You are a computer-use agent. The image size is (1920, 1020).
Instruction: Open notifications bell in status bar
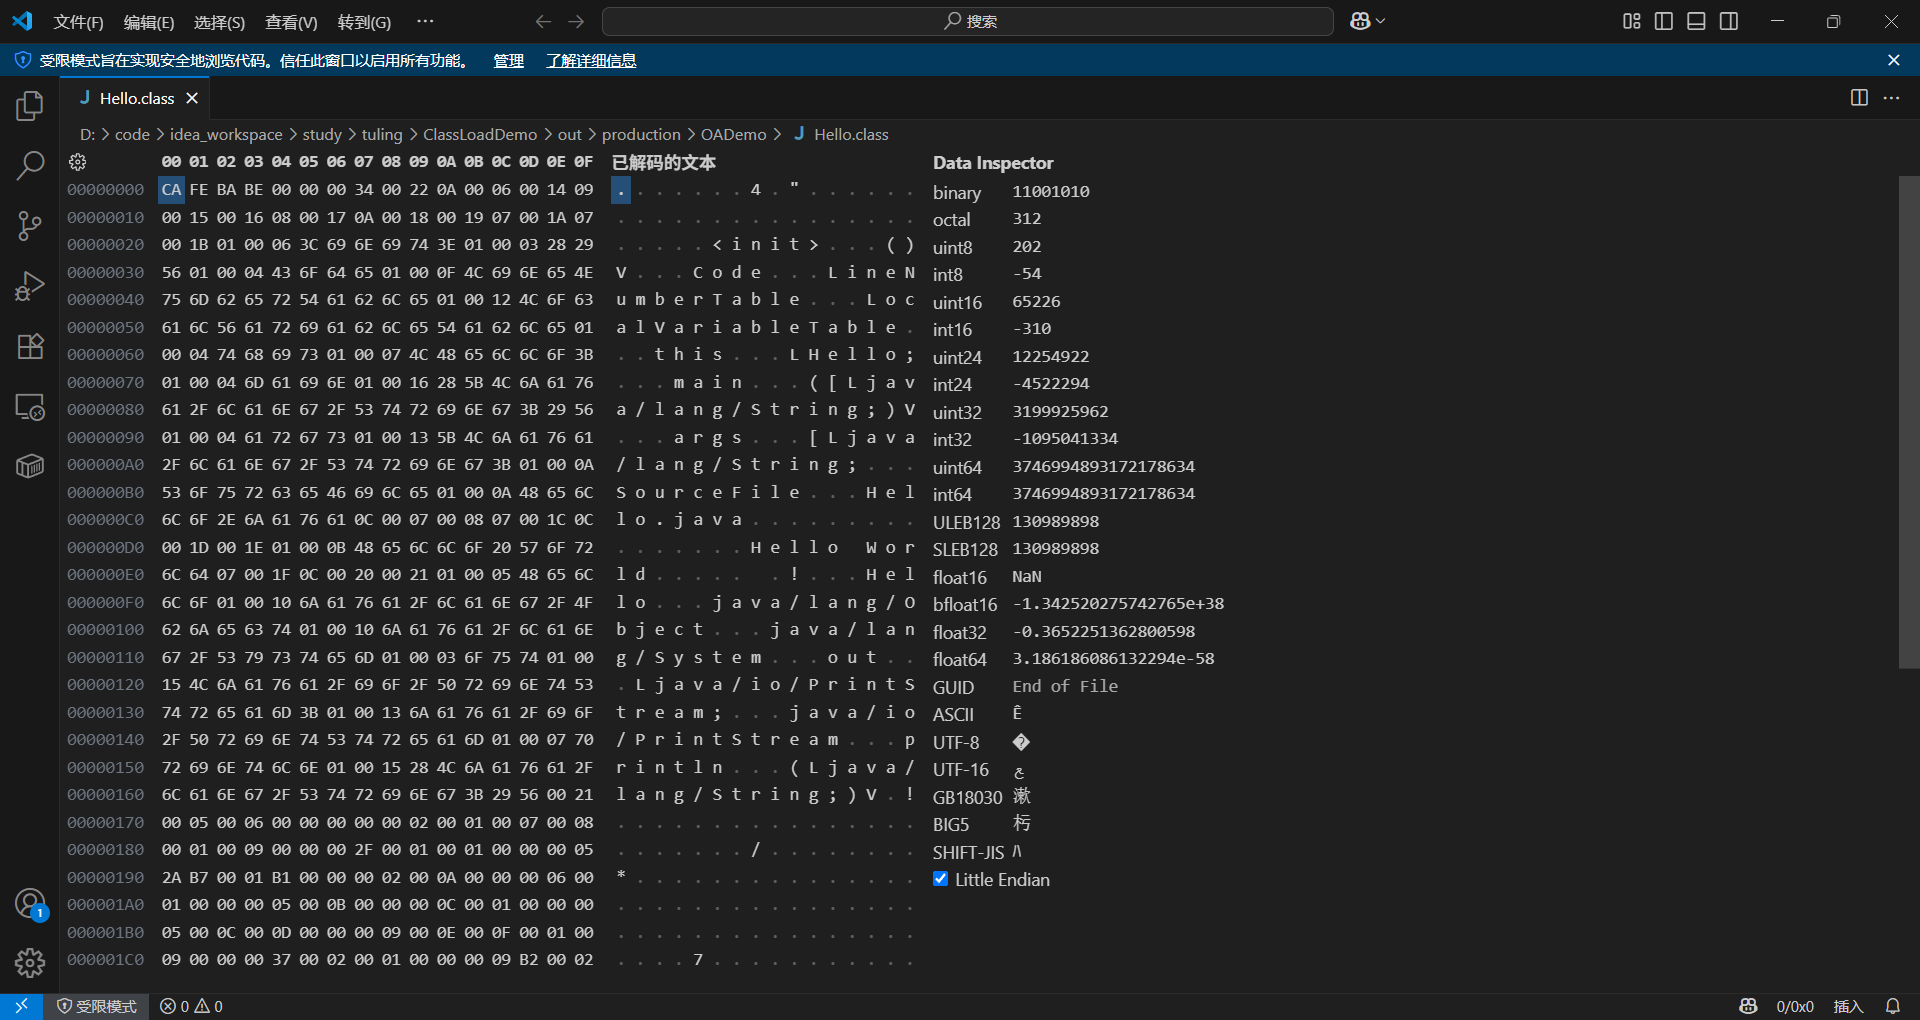point(1893,1006)
